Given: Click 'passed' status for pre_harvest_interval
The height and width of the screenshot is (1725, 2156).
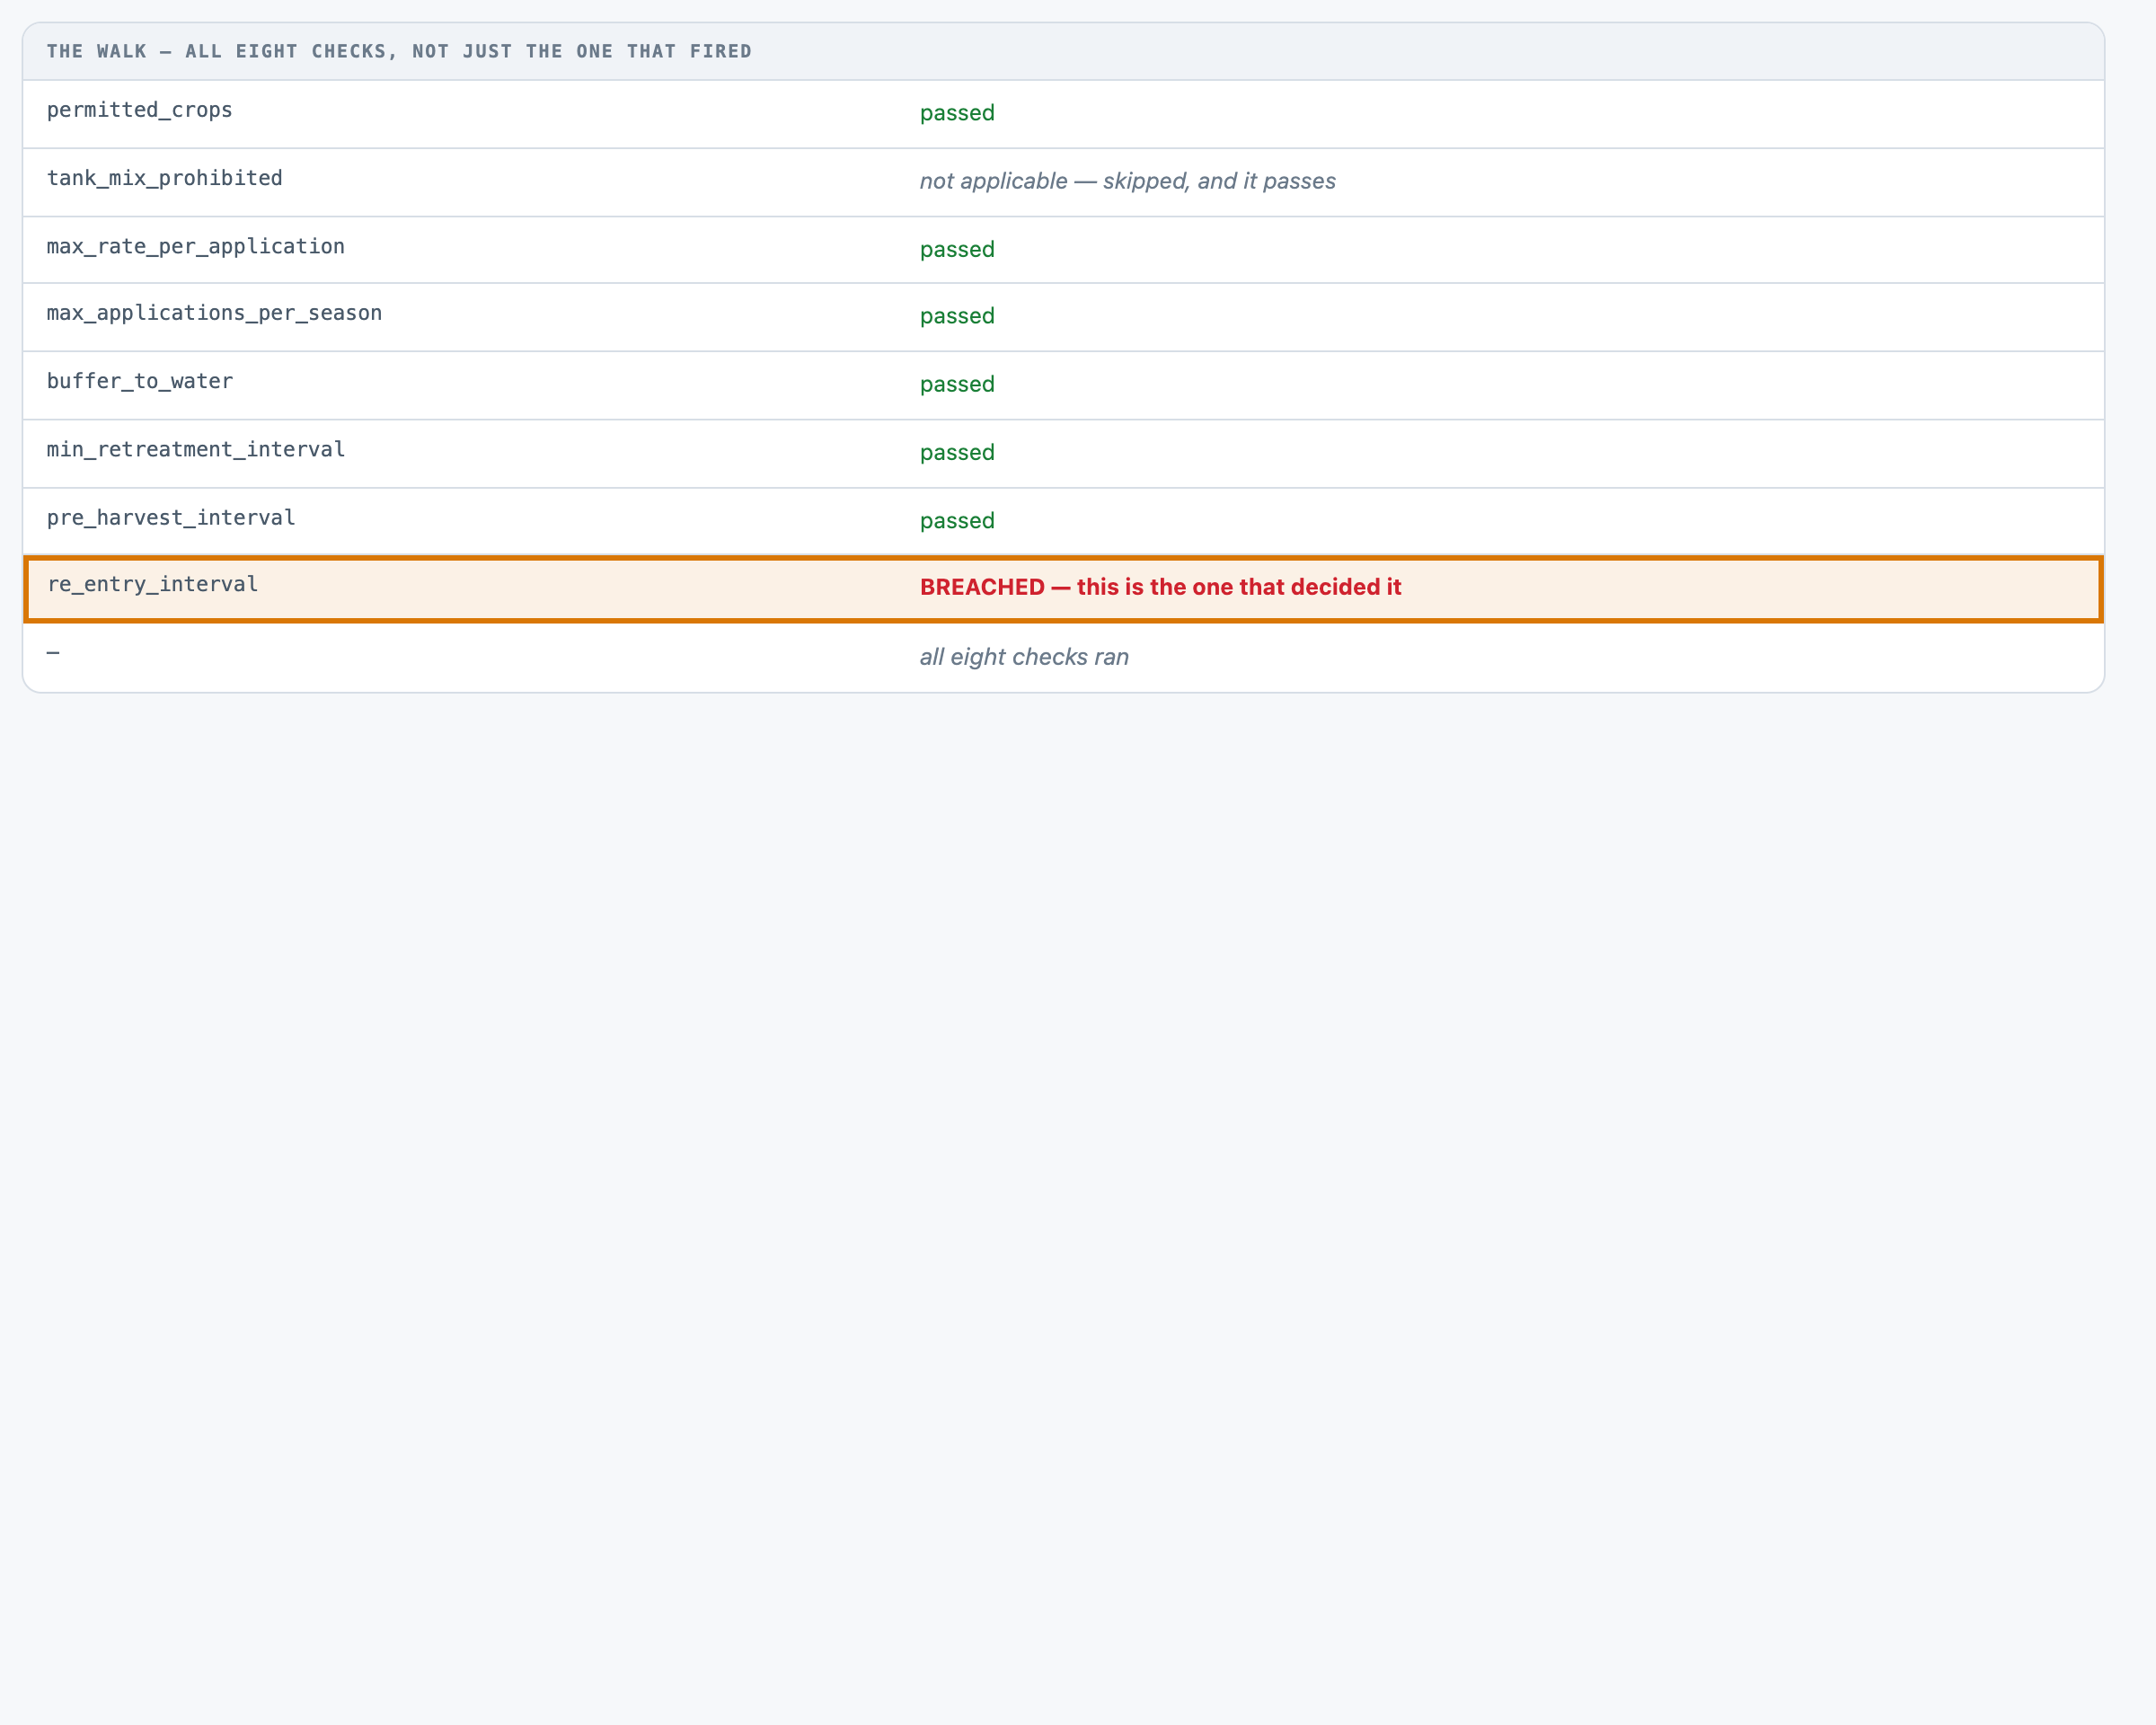Looking at the screenshot, I should click(x=957, y=520).
